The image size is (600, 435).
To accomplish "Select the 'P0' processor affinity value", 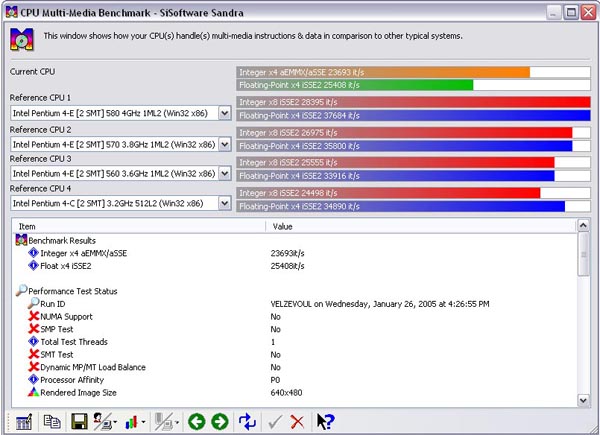I will (275, 380).
